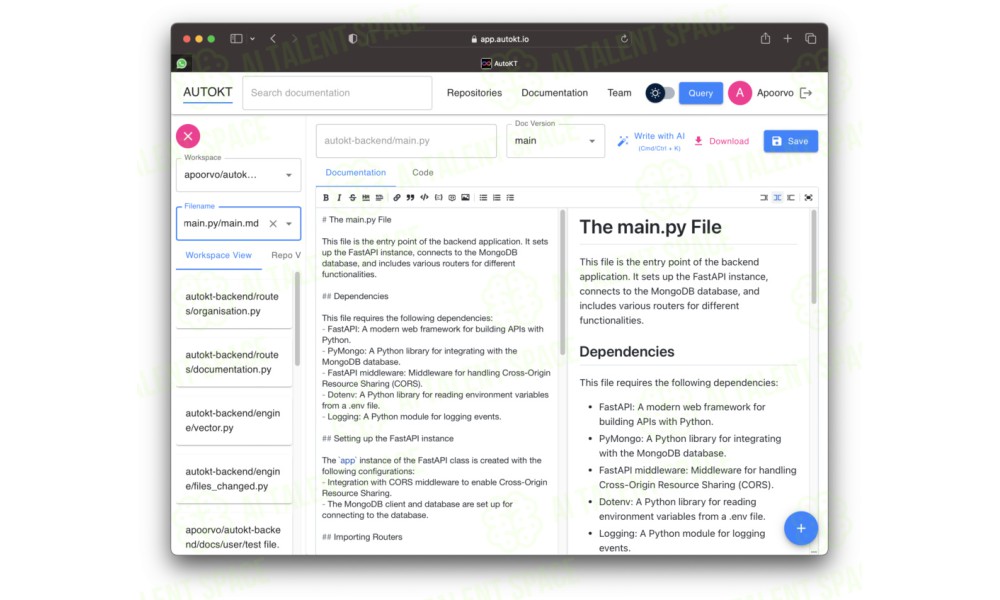Click the file list scrollbar

297,319
